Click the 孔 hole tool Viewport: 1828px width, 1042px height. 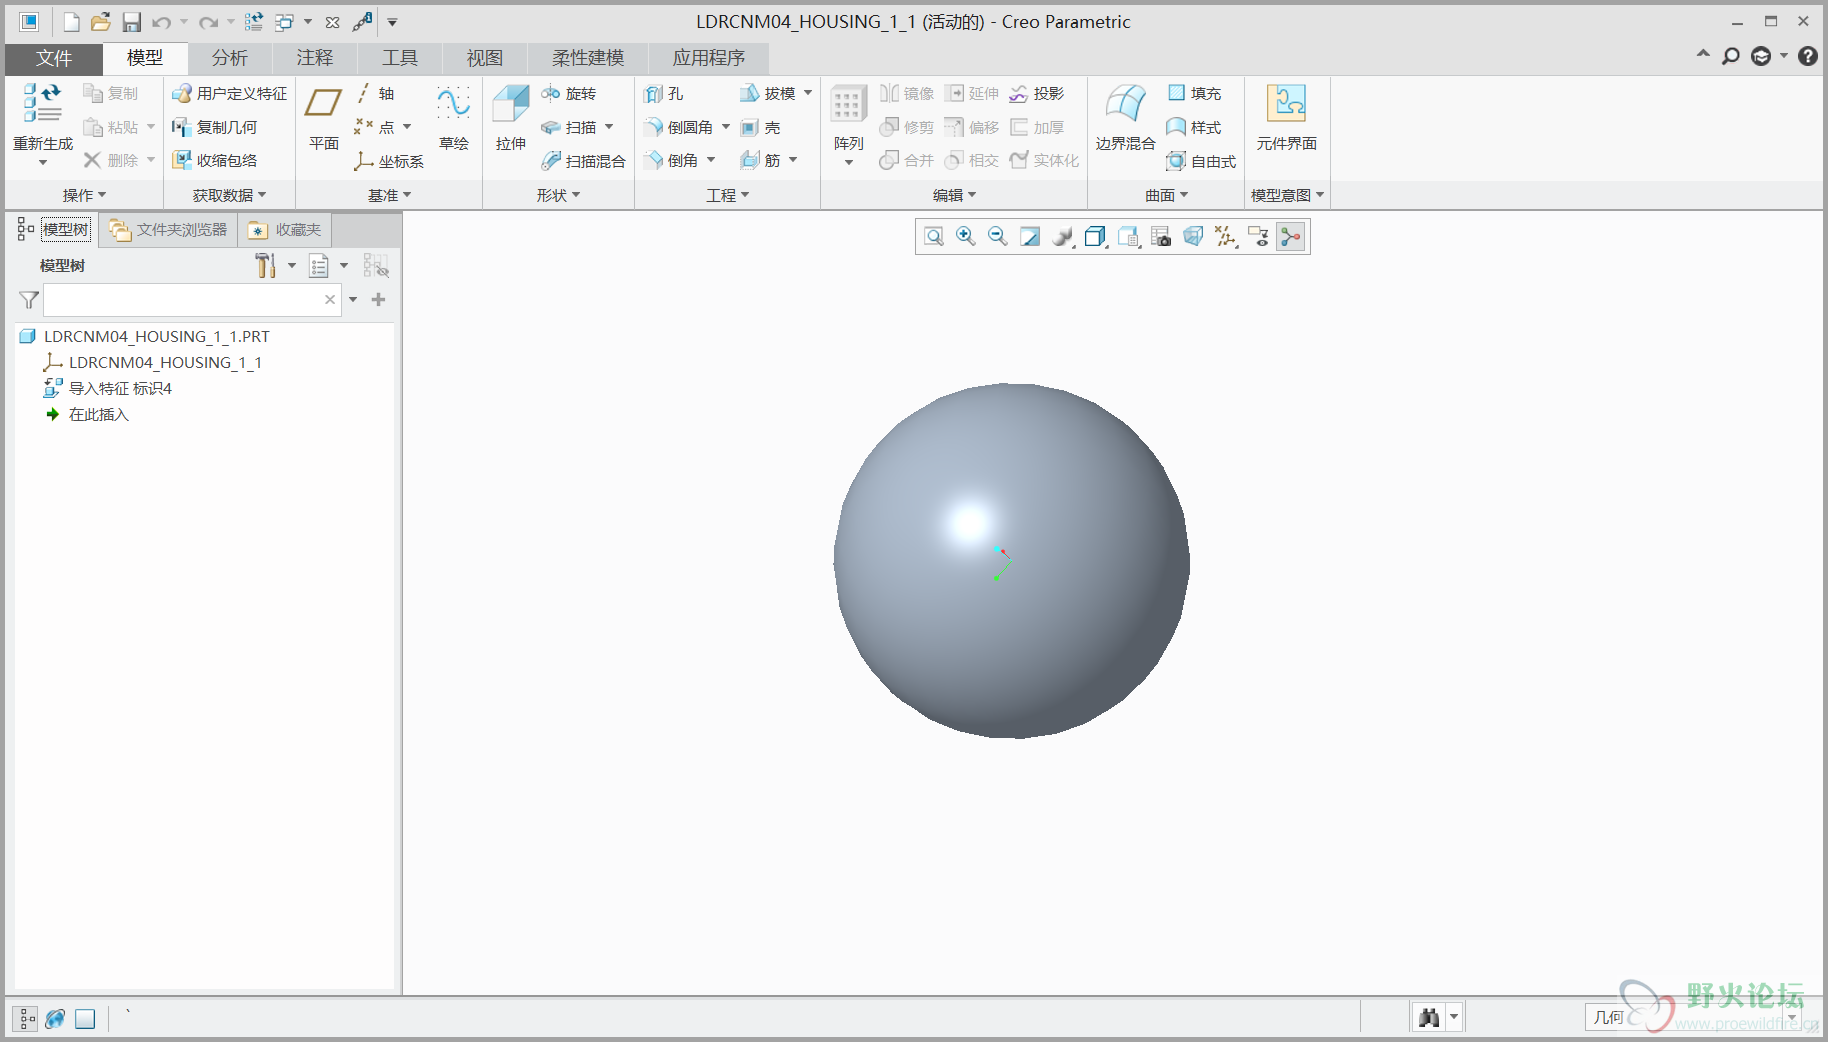coord(665,94)
